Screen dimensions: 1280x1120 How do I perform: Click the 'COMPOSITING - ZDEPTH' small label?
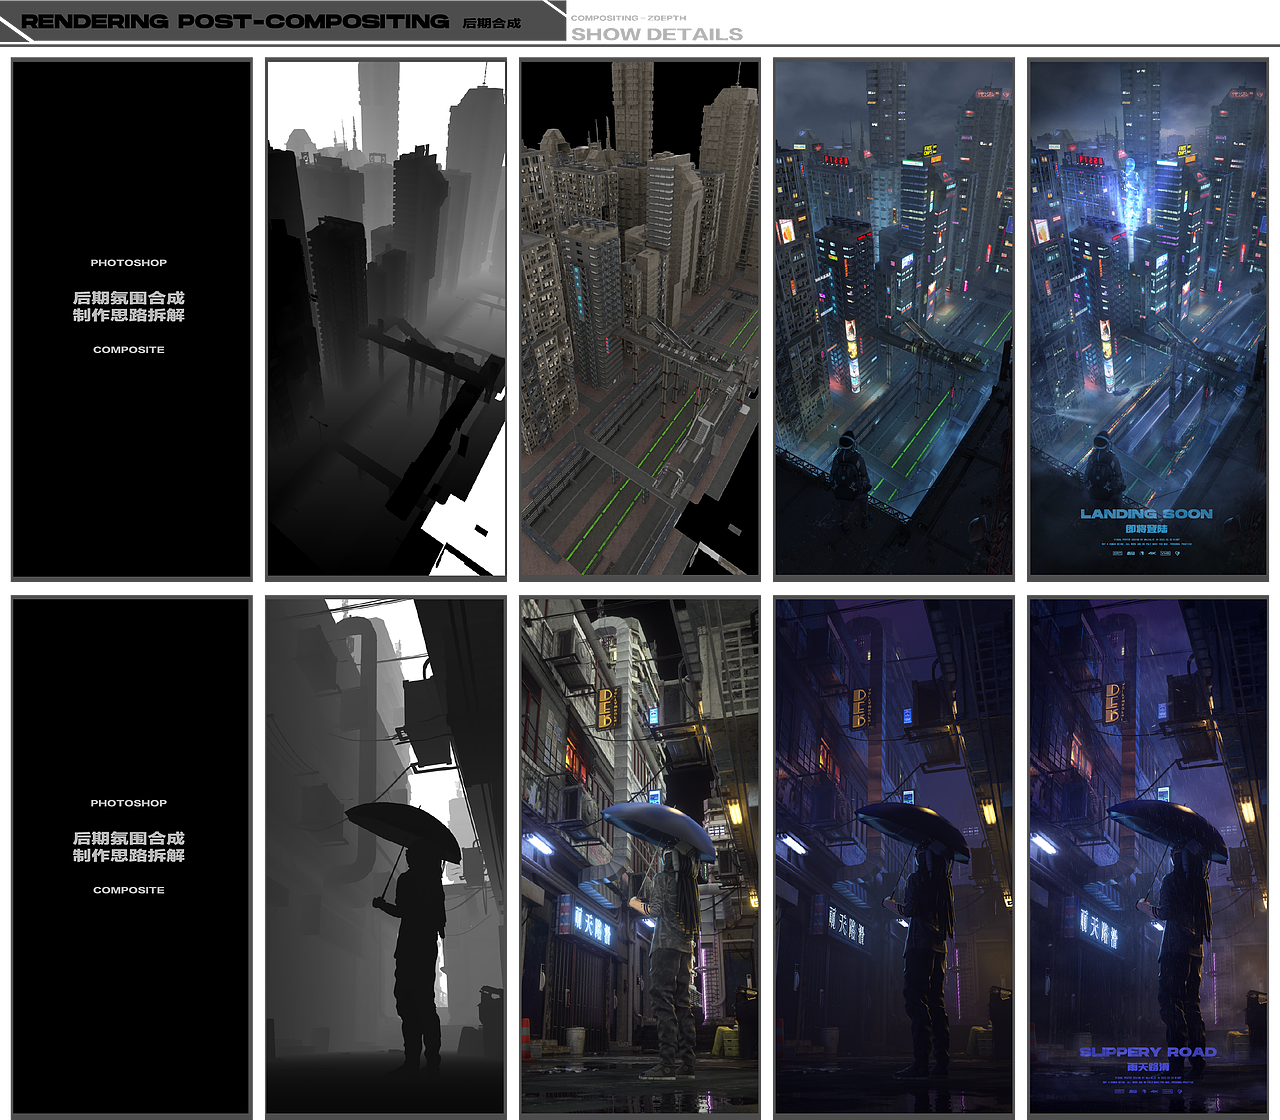pos(629,18)
